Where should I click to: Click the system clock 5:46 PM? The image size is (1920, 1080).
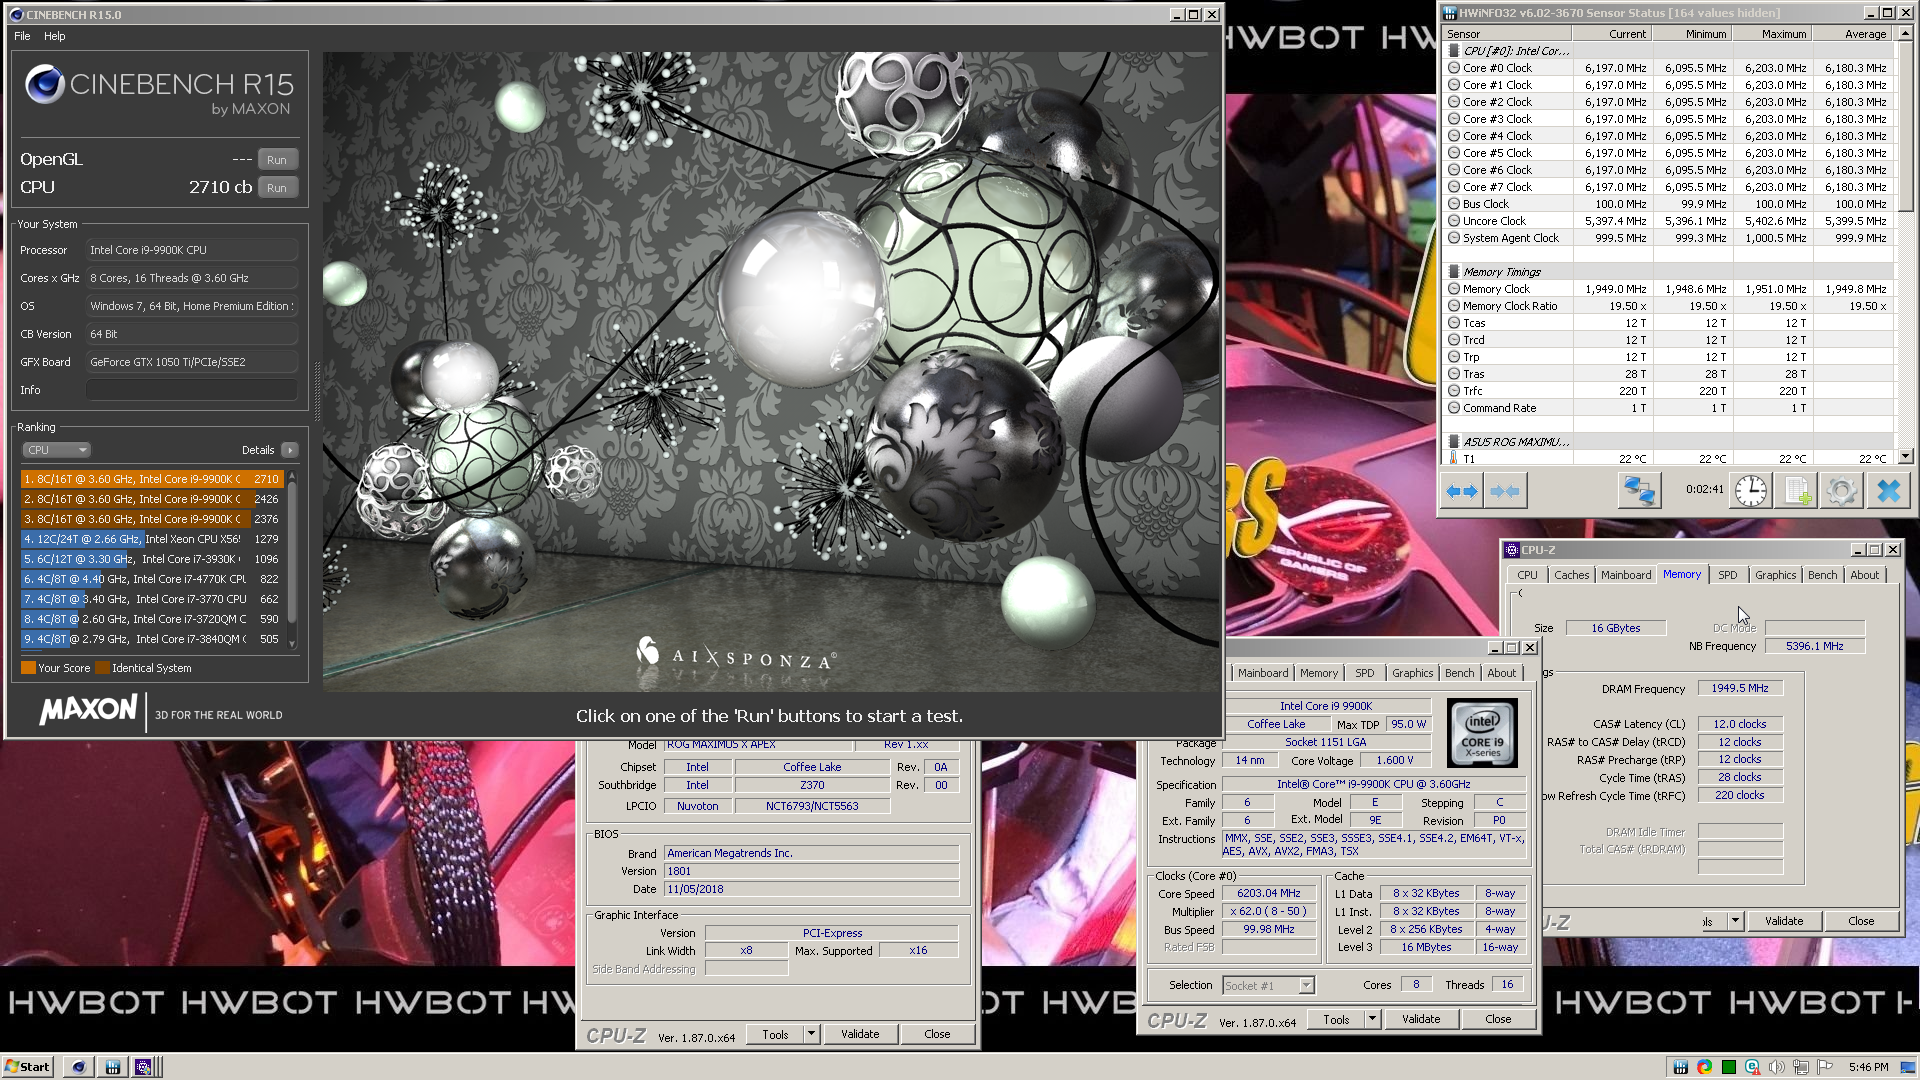[x=1868, y=1067]
